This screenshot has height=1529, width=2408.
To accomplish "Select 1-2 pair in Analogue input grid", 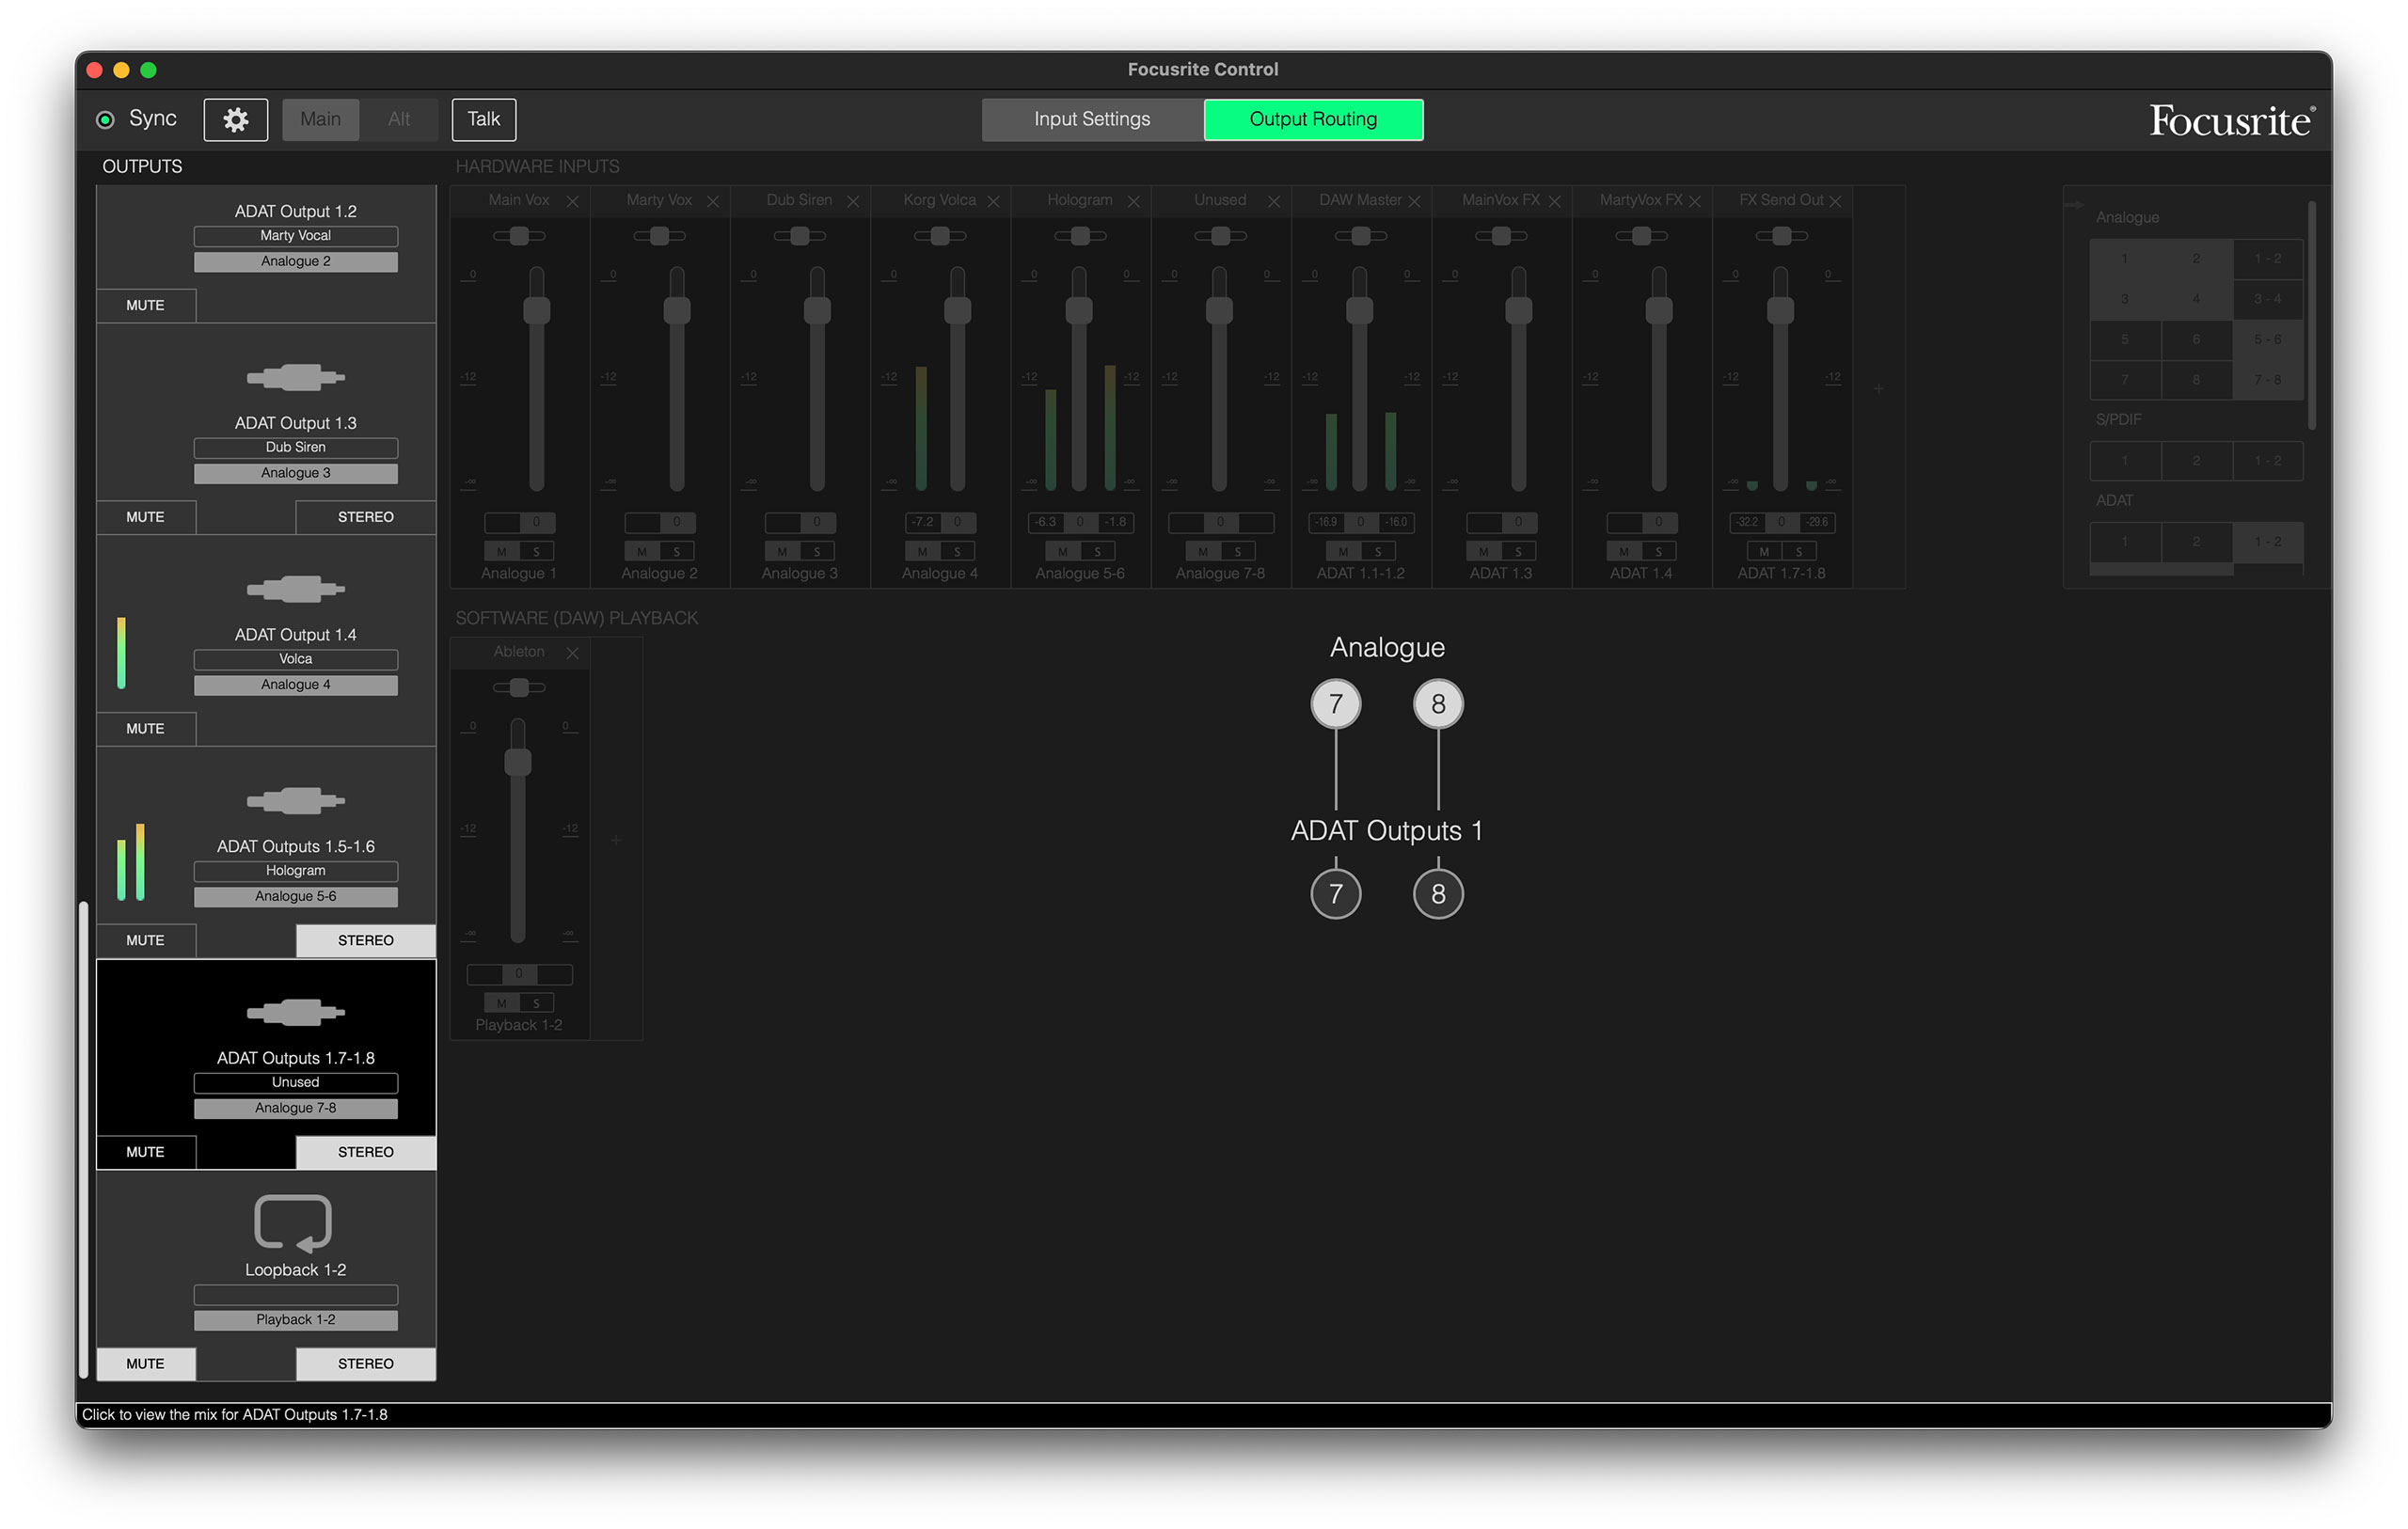I will click(2268, 259).
